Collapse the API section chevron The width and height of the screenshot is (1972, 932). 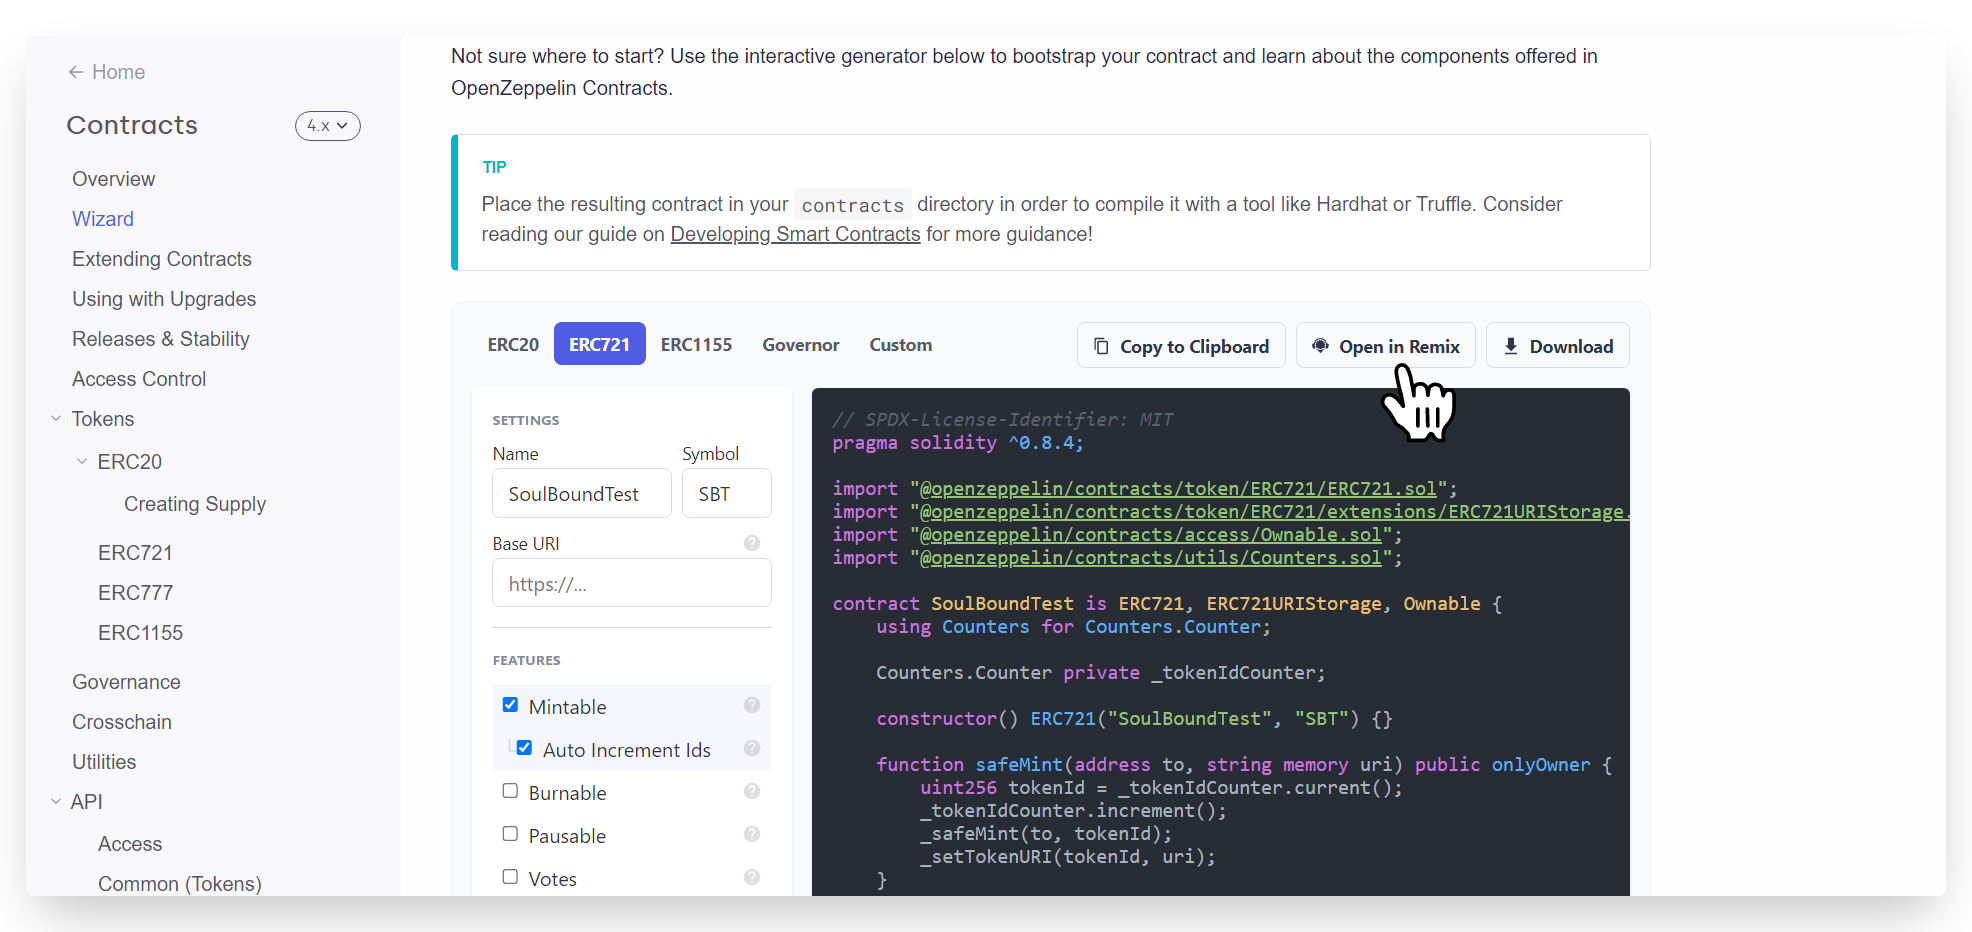56,802
